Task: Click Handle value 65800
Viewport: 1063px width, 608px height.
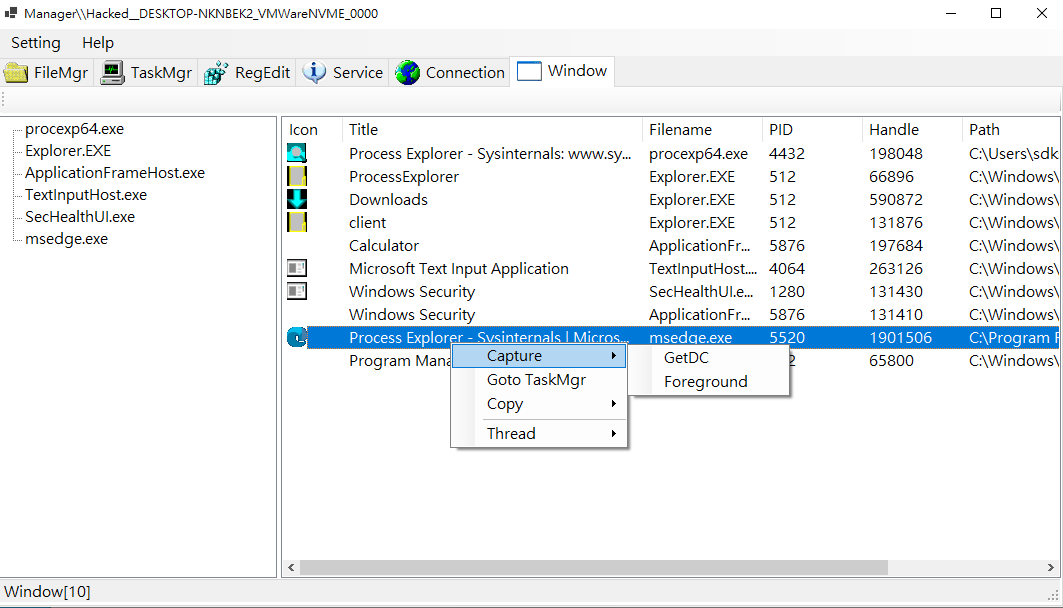Action: pyautogui.click(x=891, y=361)
